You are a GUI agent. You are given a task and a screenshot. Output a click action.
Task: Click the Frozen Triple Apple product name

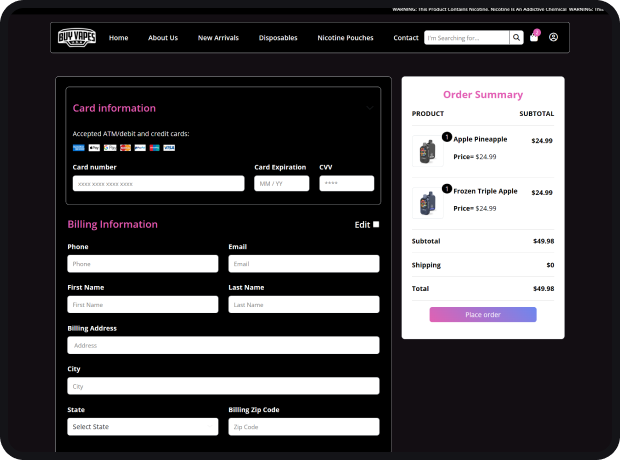click(x=485, y=191)
